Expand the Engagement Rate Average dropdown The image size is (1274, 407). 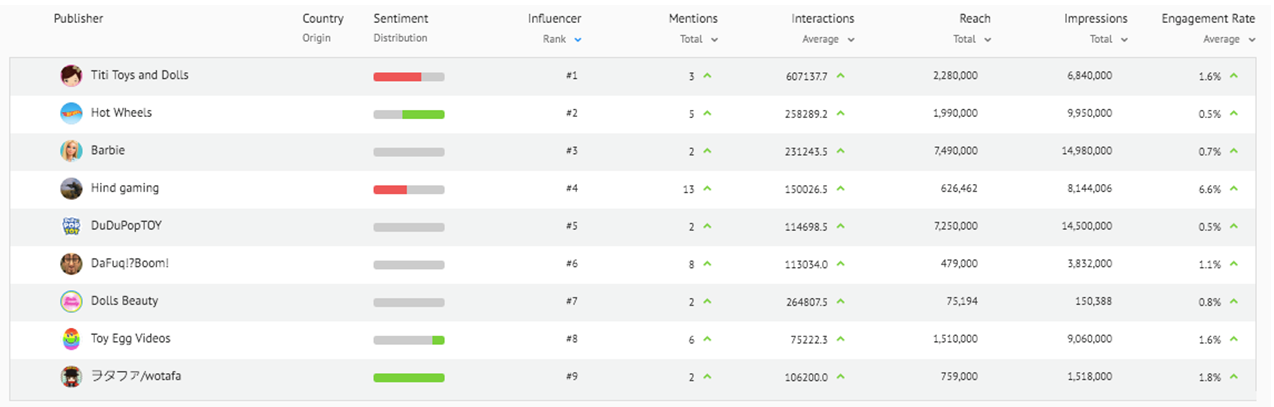(x=1251, y=40)
